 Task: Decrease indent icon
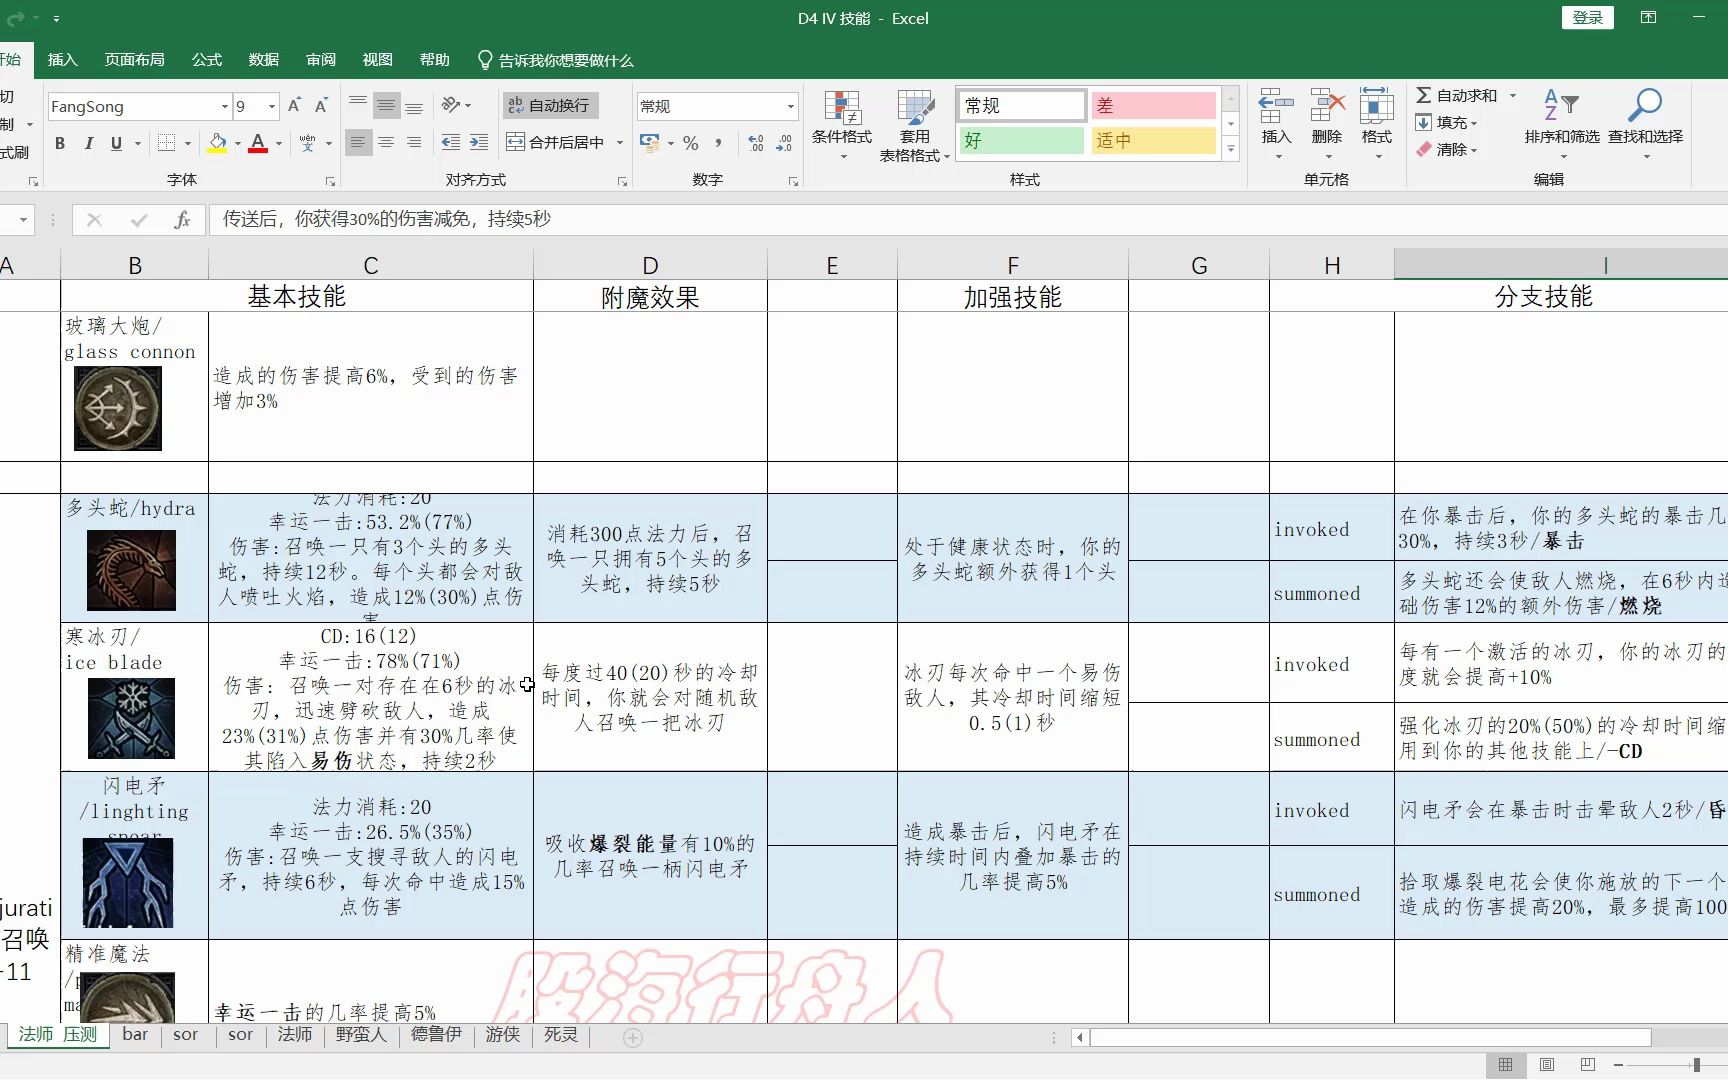click(x=451, y=143)
